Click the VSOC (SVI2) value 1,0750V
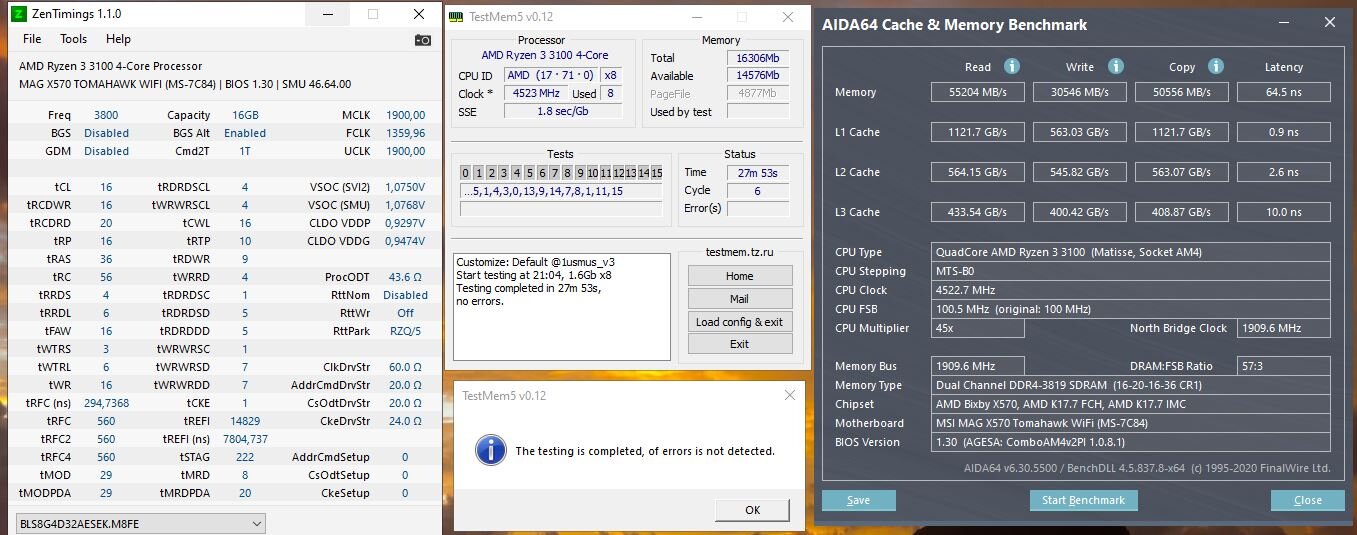This screenshot has width=1357, height=535. (405, 187)
